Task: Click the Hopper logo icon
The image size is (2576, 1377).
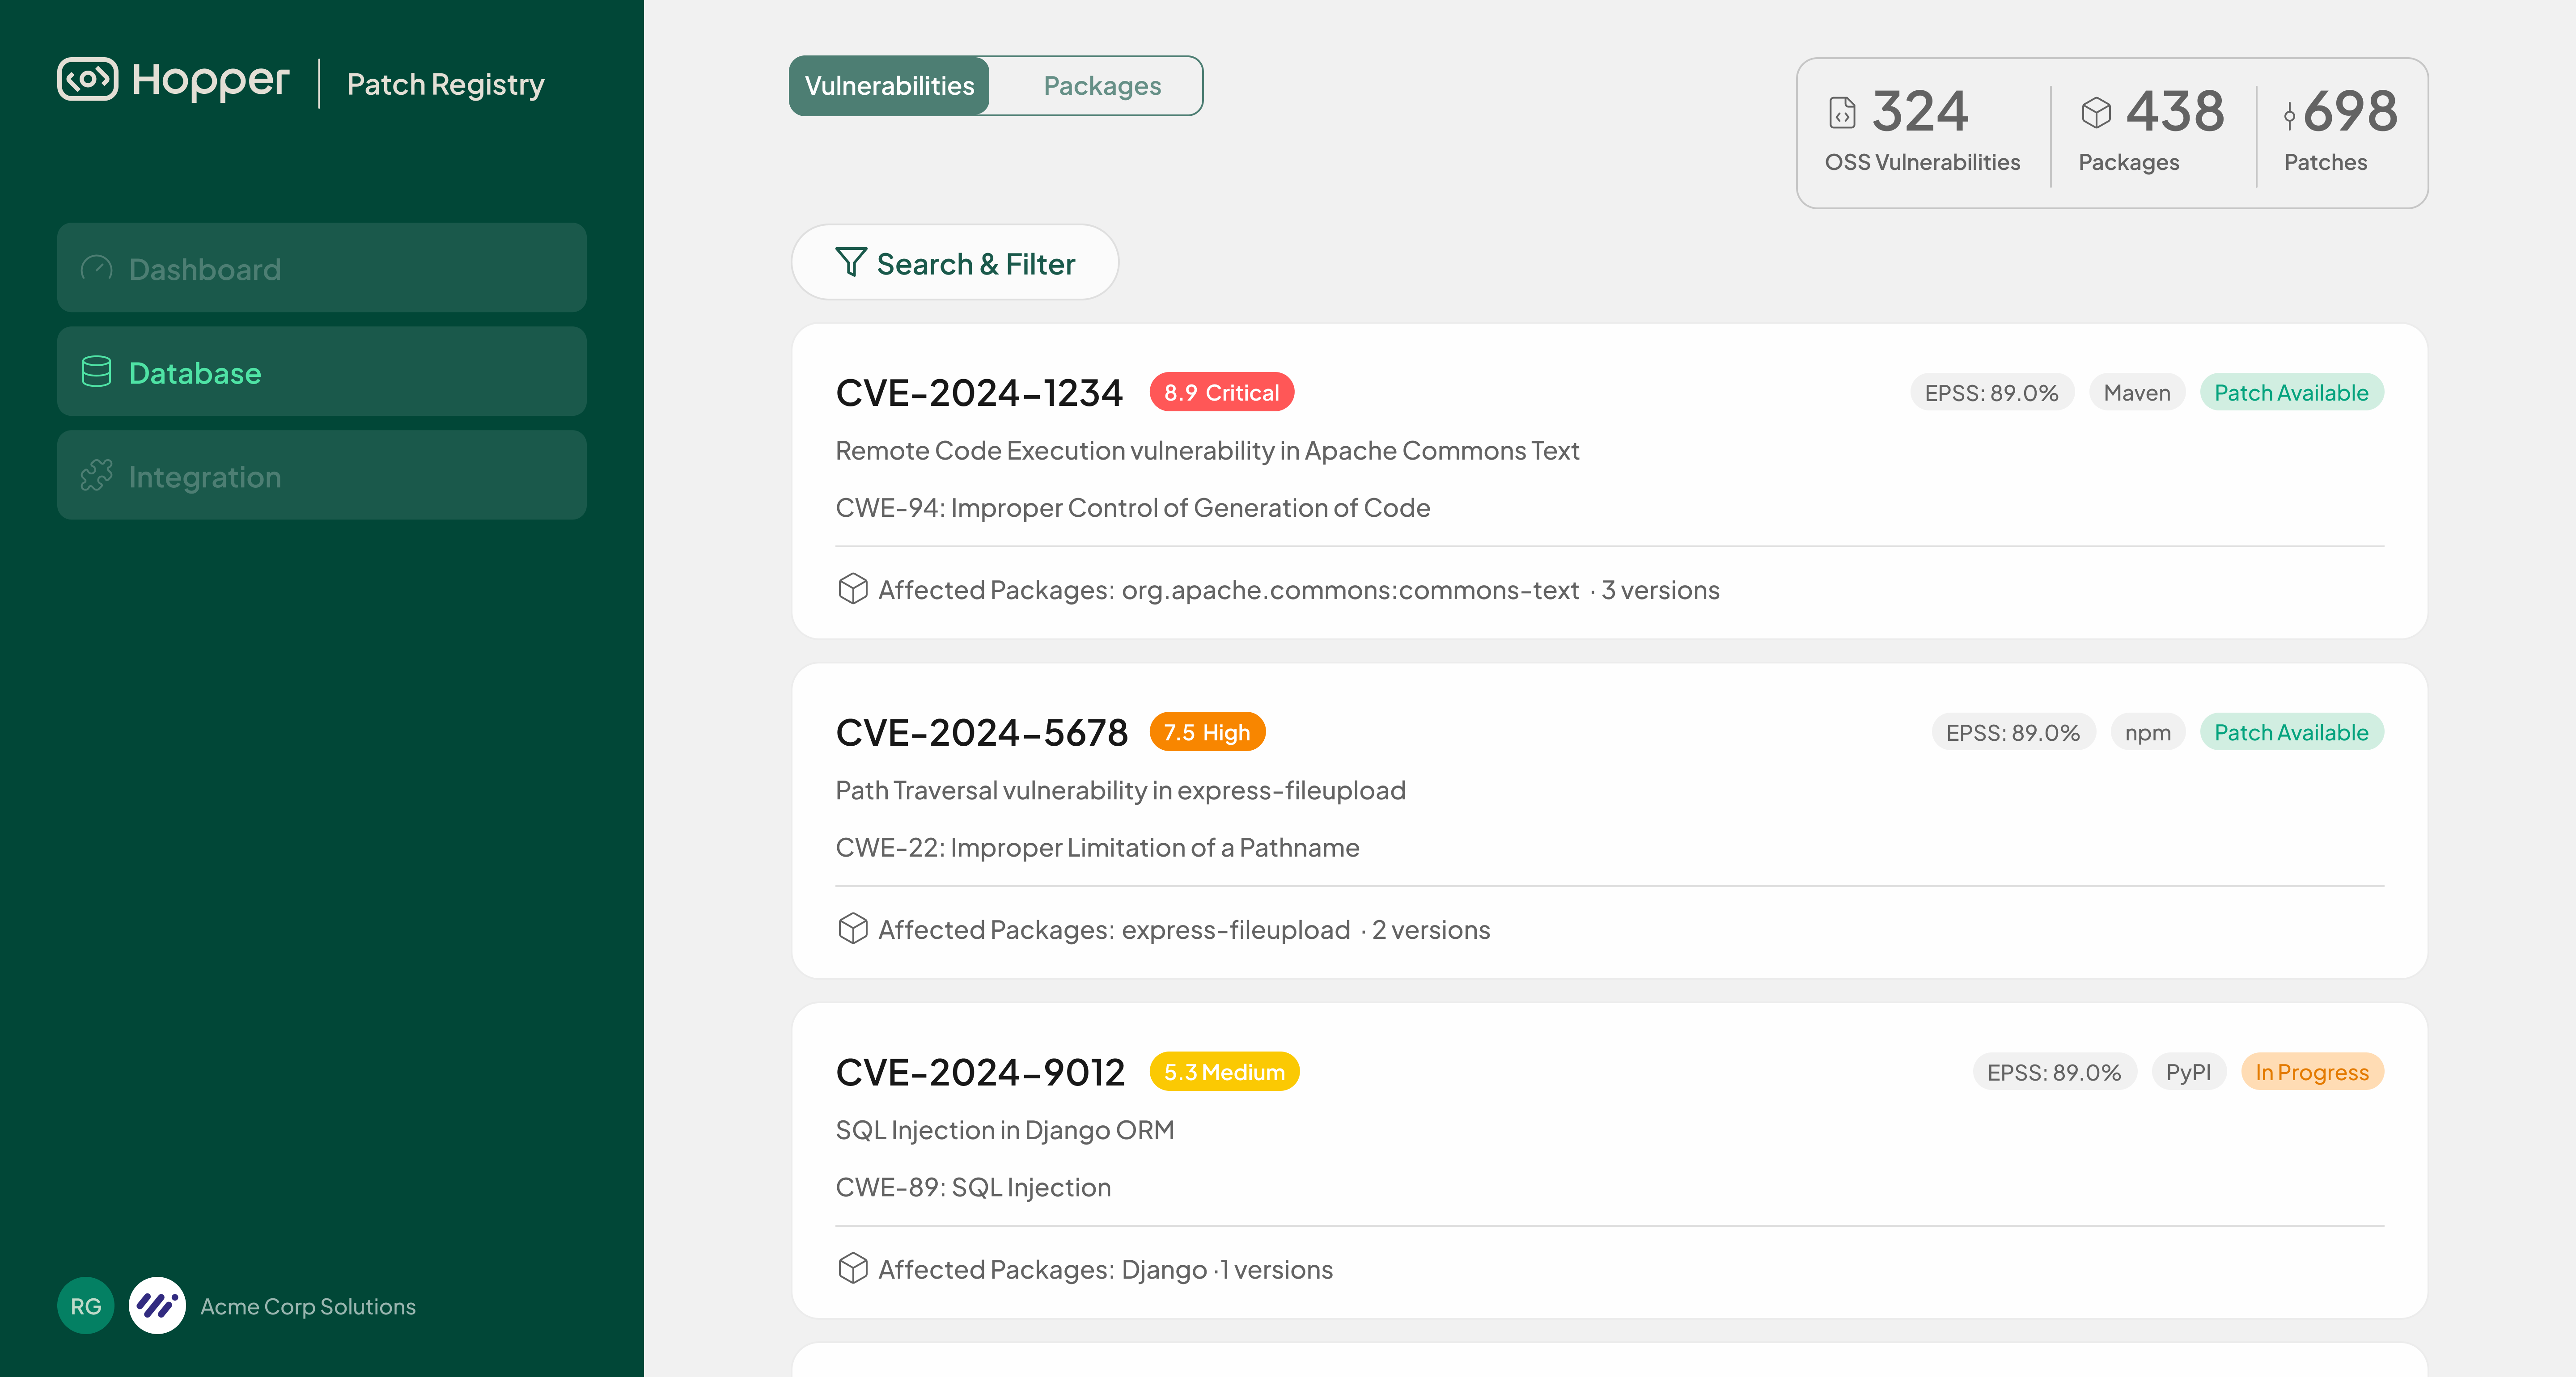Action: [87, 79]
